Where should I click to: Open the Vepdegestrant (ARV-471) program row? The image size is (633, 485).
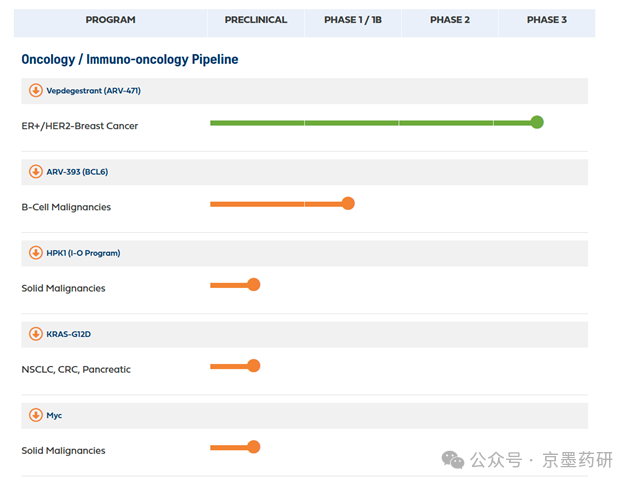[x=304, y=91]
